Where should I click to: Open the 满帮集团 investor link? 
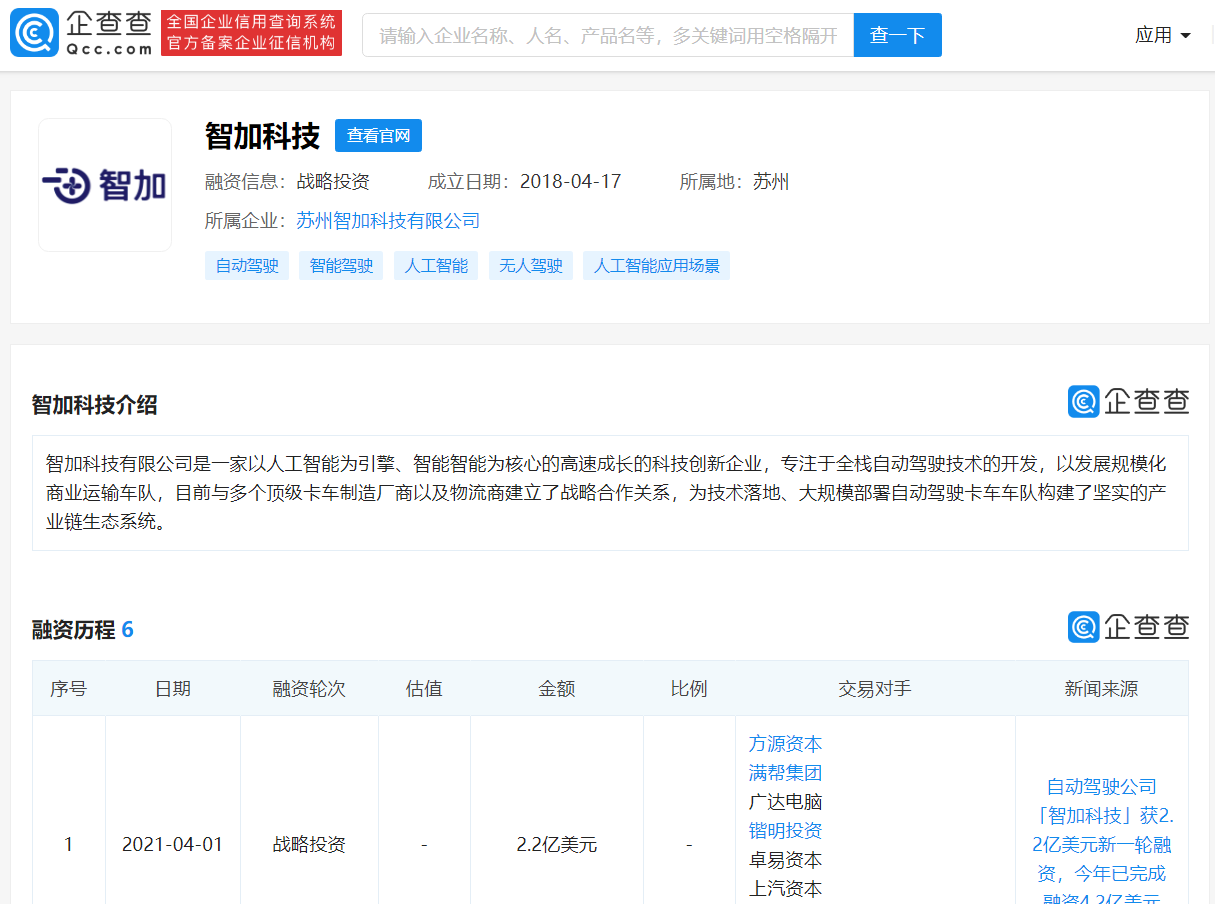[784, 772]
